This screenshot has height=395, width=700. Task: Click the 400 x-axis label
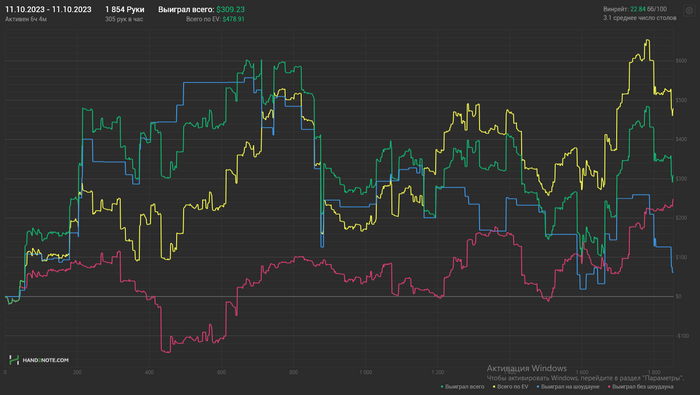[x=149, y=372]
